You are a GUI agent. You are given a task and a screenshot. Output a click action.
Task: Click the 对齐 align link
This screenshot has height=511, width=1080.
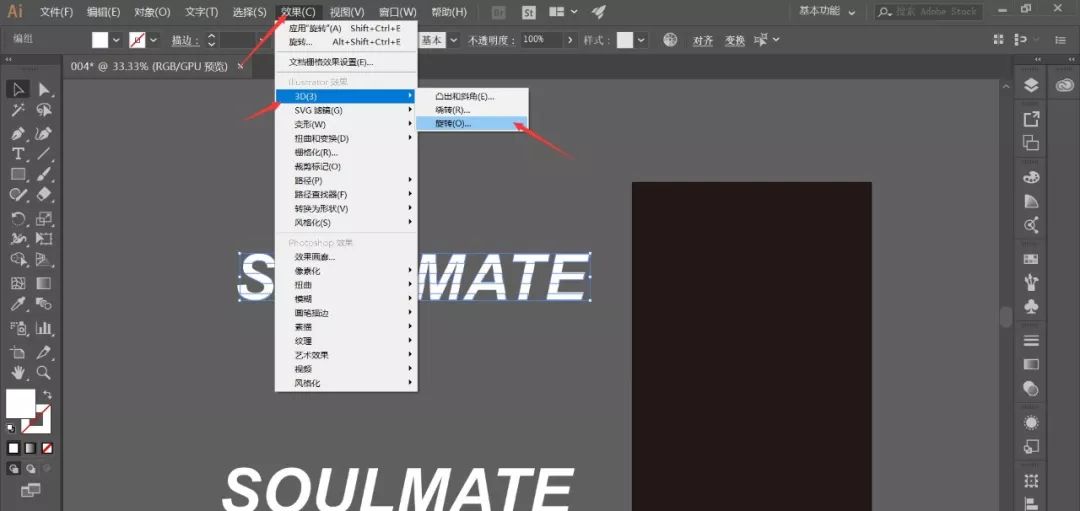click(703, 40)
